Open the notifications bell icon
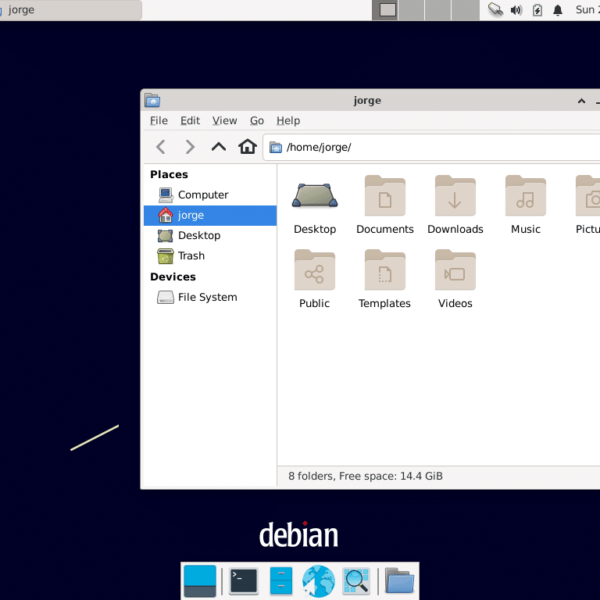Viewport: 600px width, 600px height. (558, 10)
